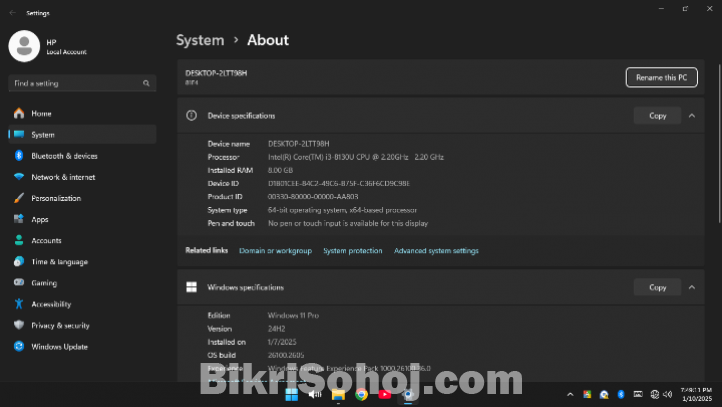Open the Windows Start menu
The image size is (722, 407).
291,395
